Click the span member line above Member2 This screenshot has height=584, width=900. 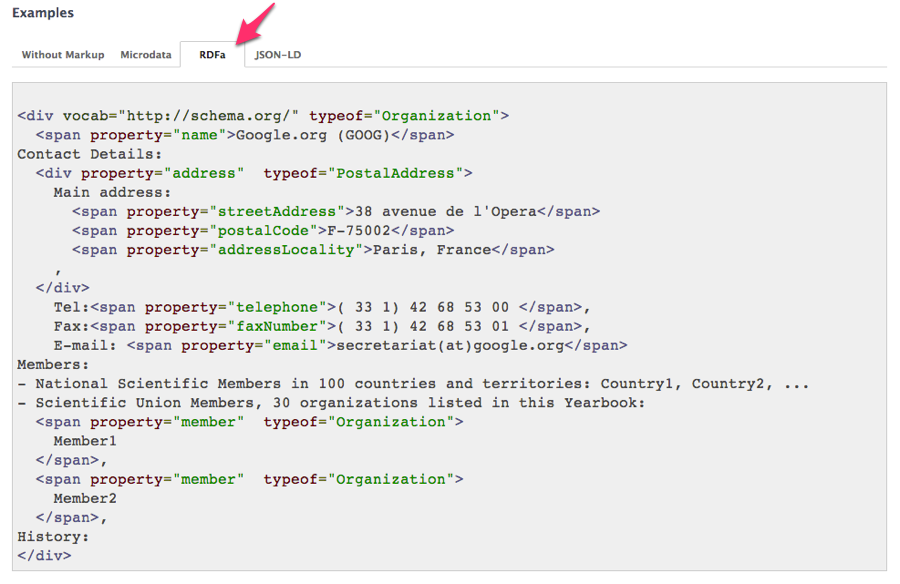[249, 479]
